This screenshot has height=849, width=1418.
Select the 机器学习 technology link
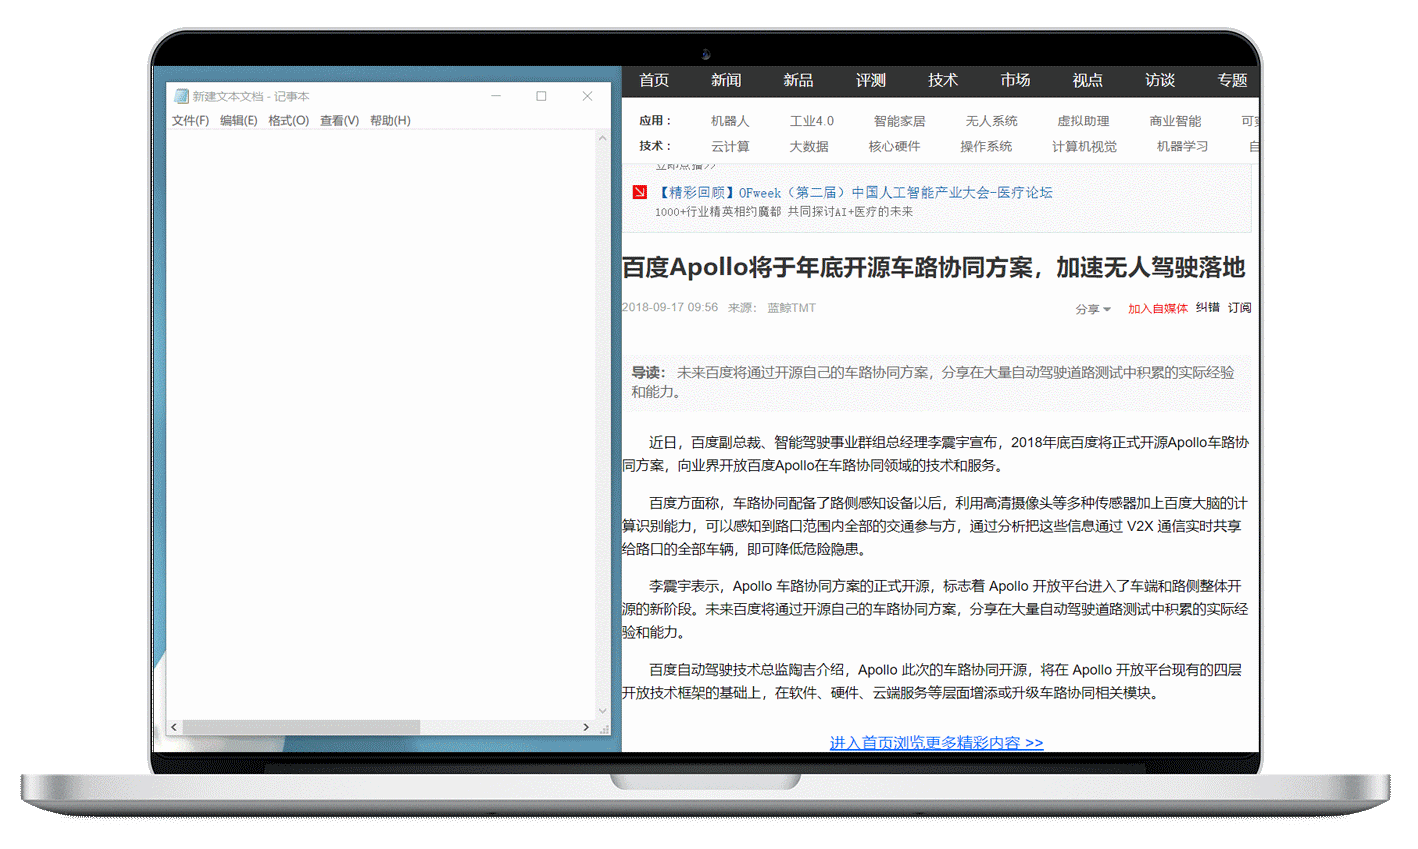tap(1182, 146)
